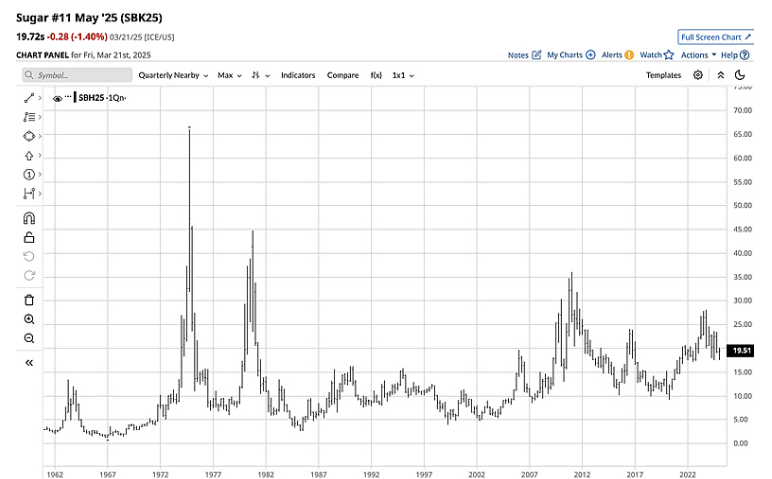Toggle dark mode with the moon icon

point(739,75)
